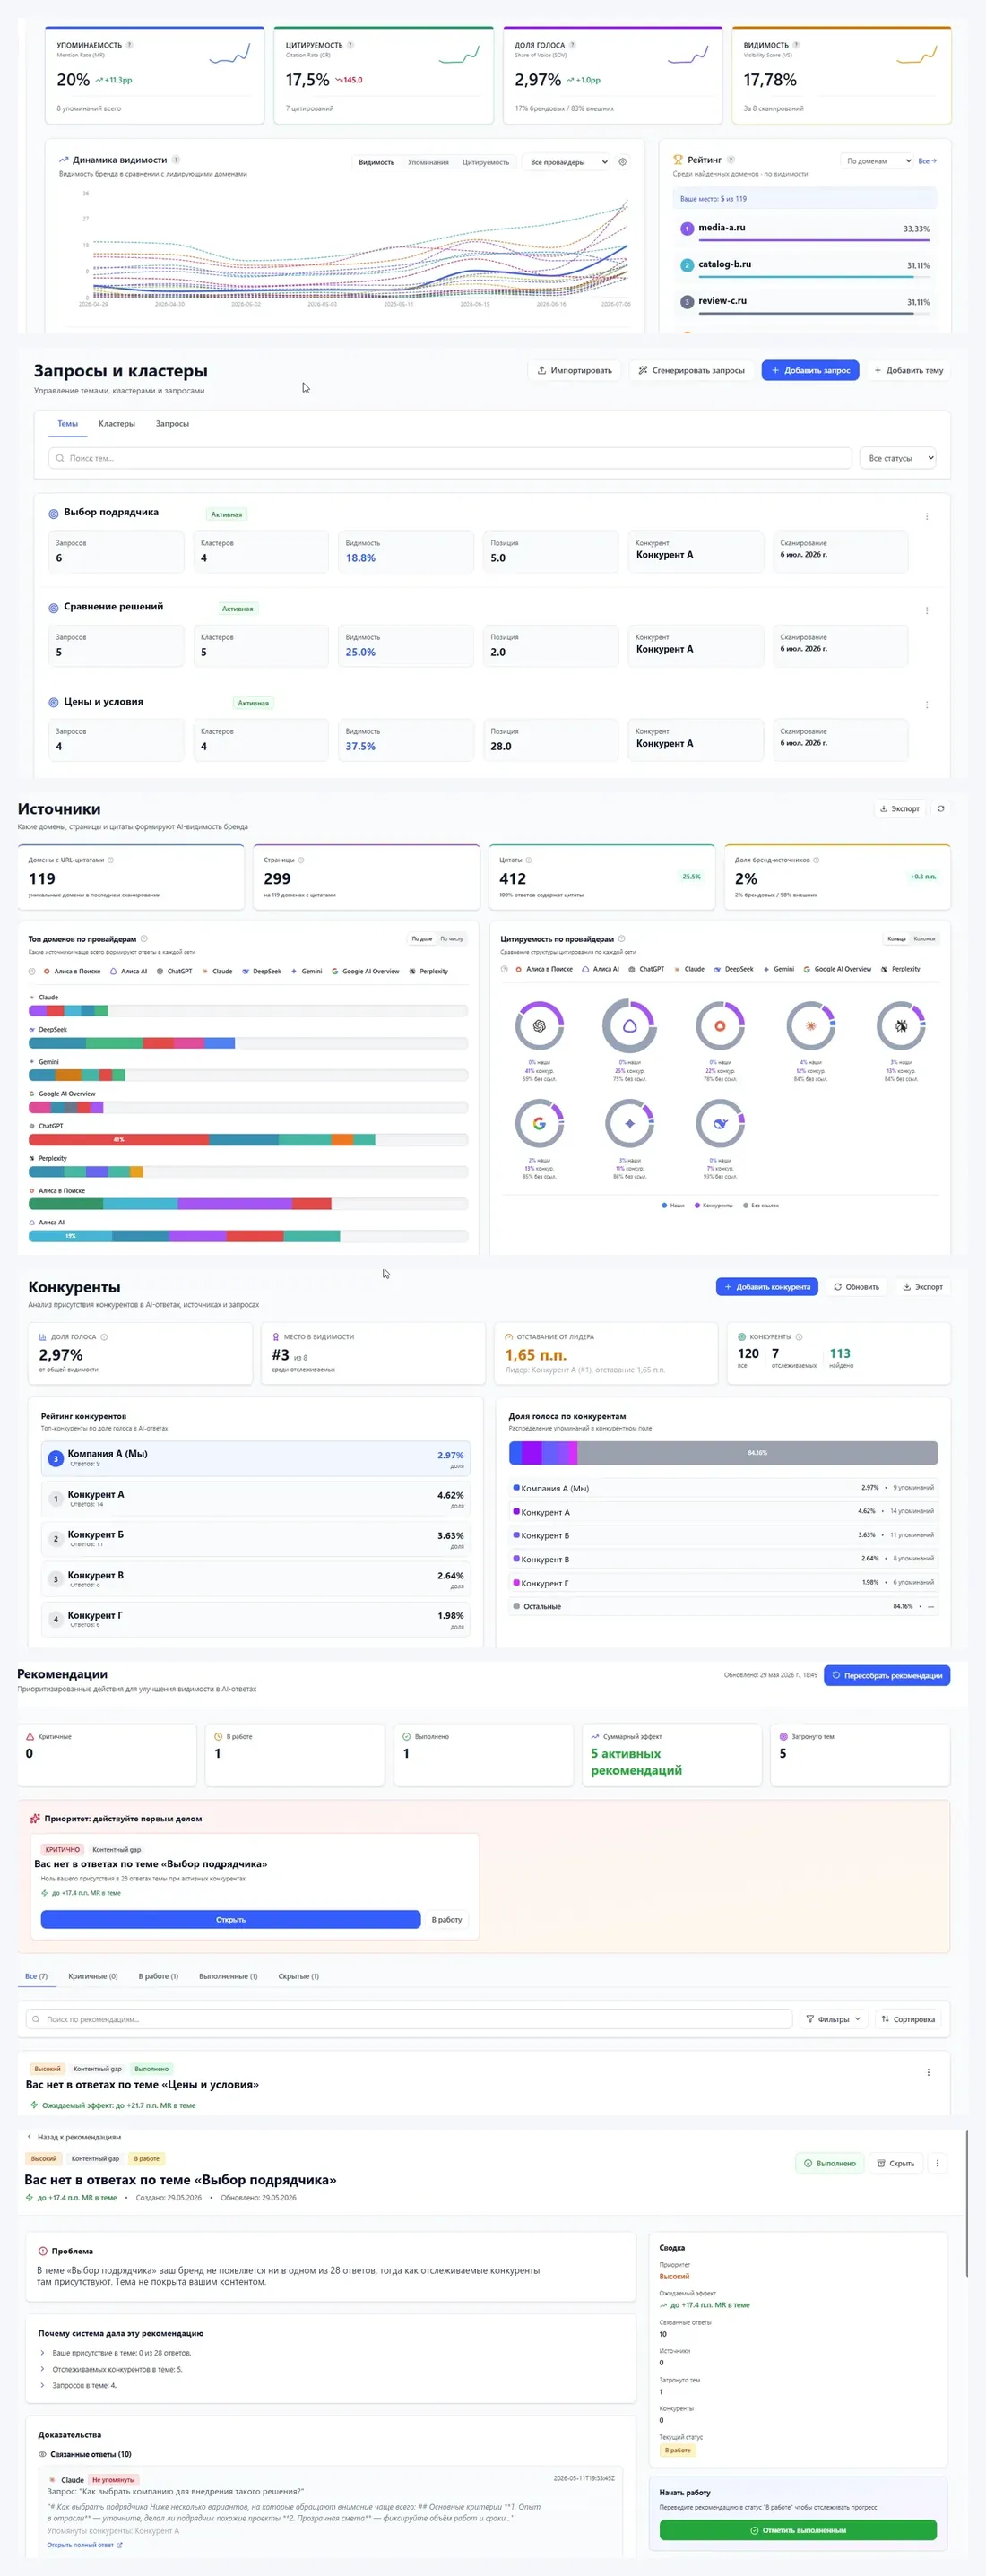Toggle the Наши legend item
986x2576 pixels.
click(x=673, y=1206)
